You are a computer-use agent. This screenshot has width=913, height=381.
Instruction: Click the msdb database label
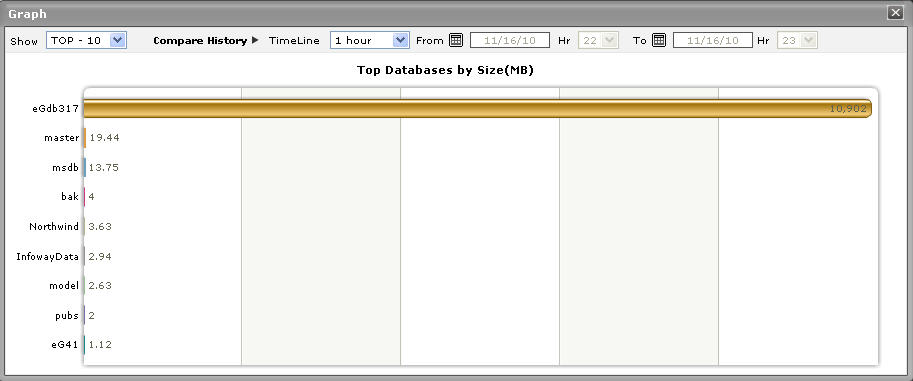pyautogui.click(x=65, y=168)
